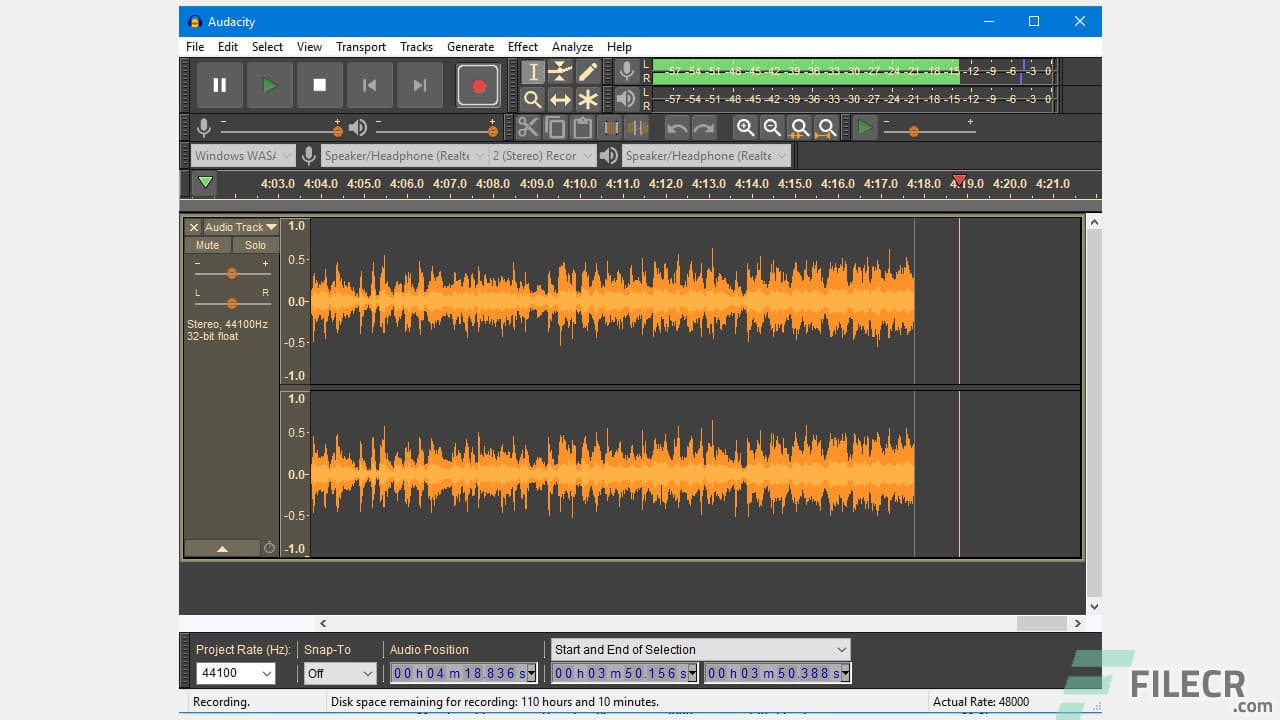
Task: Close the Audio Track
Action: [193, 227]
